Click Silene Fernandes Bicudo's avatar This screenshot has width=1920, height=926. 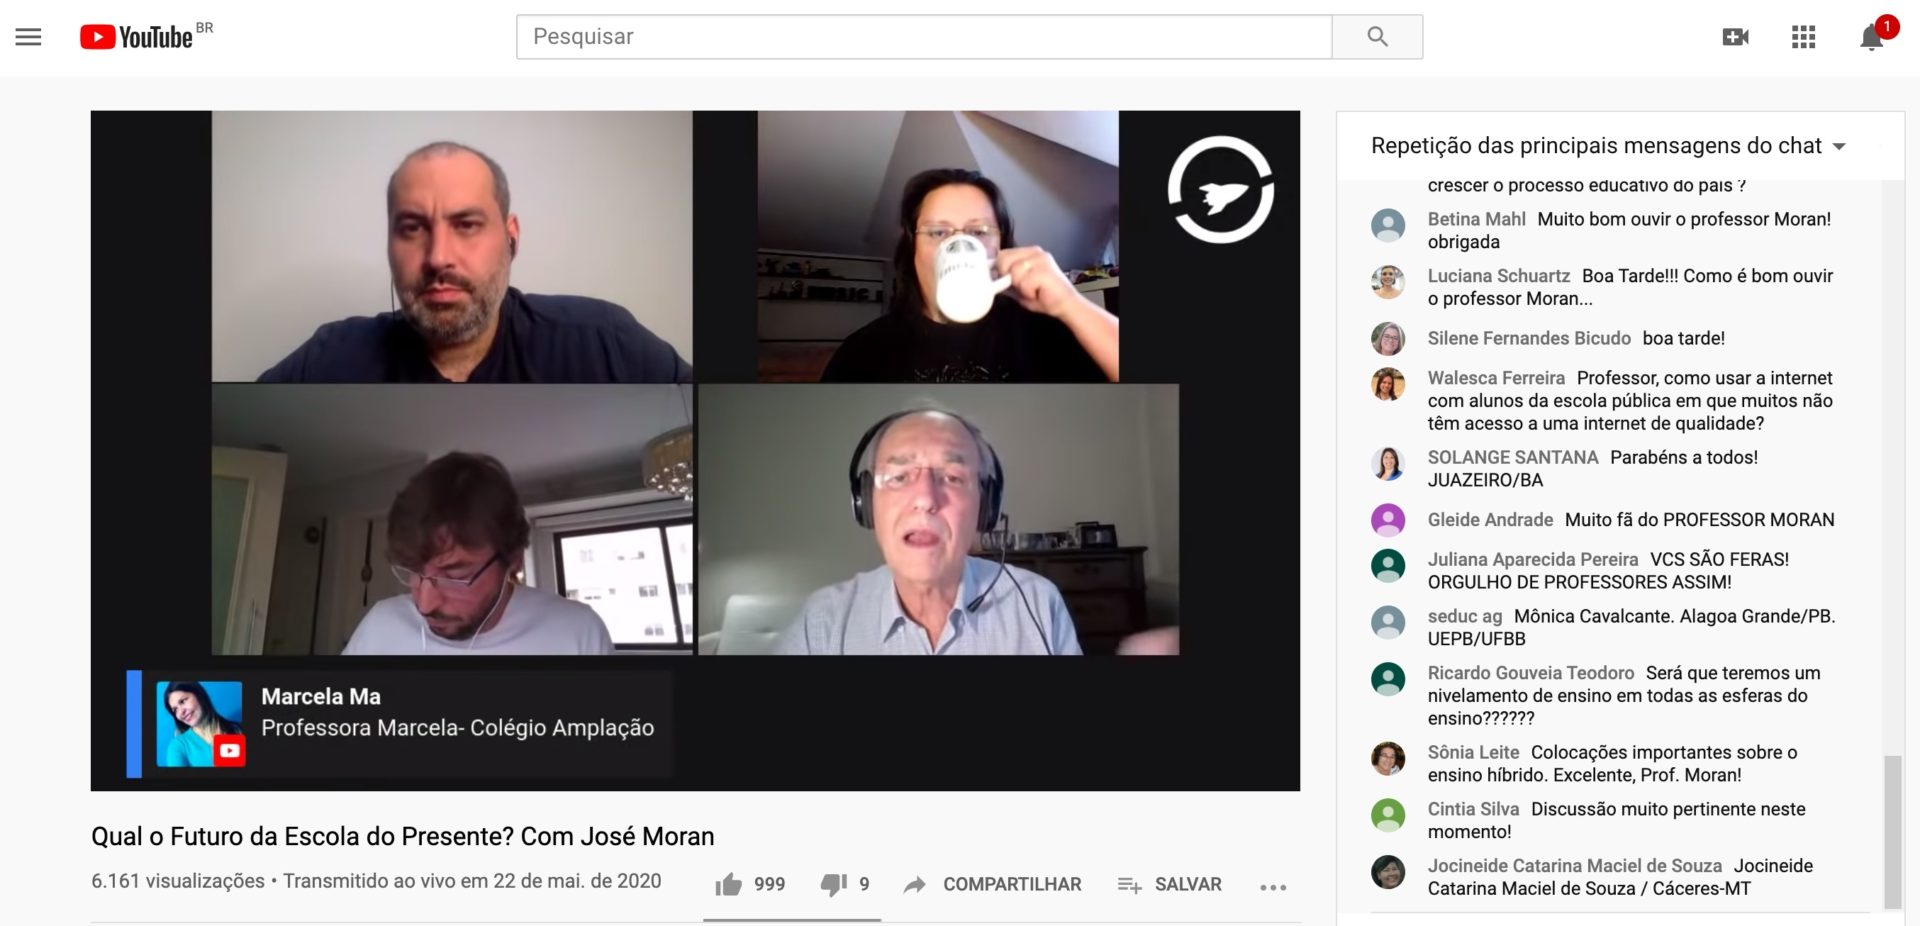click(1388, 338)
